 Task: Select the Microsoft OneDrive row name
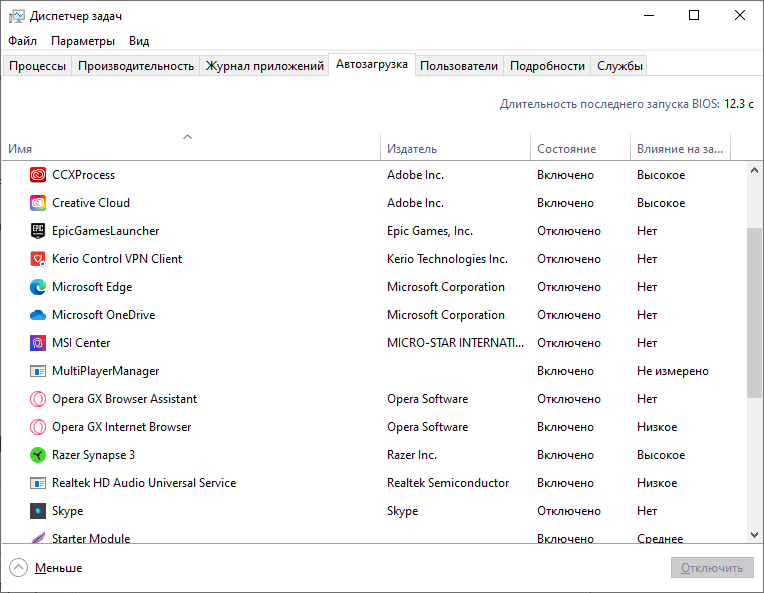click(103, 315)
